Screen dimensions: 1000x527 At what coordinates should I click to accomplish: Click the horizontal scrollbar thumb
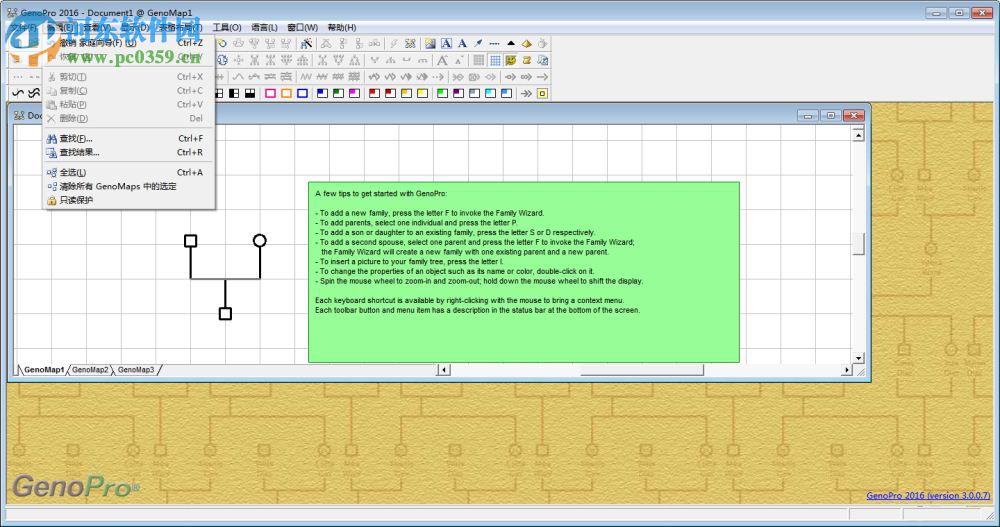642,369
